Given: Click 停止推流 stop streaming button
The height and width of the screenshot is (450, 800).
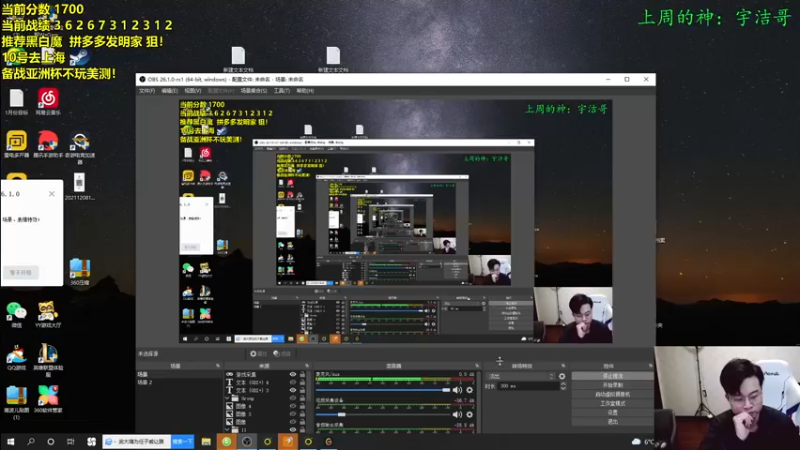Looking at the screenshot, I should tap(612, 376).
